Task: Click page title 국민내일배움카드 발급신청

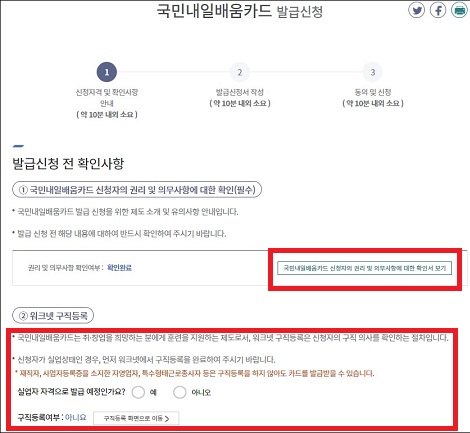Action: click(240, 11)
